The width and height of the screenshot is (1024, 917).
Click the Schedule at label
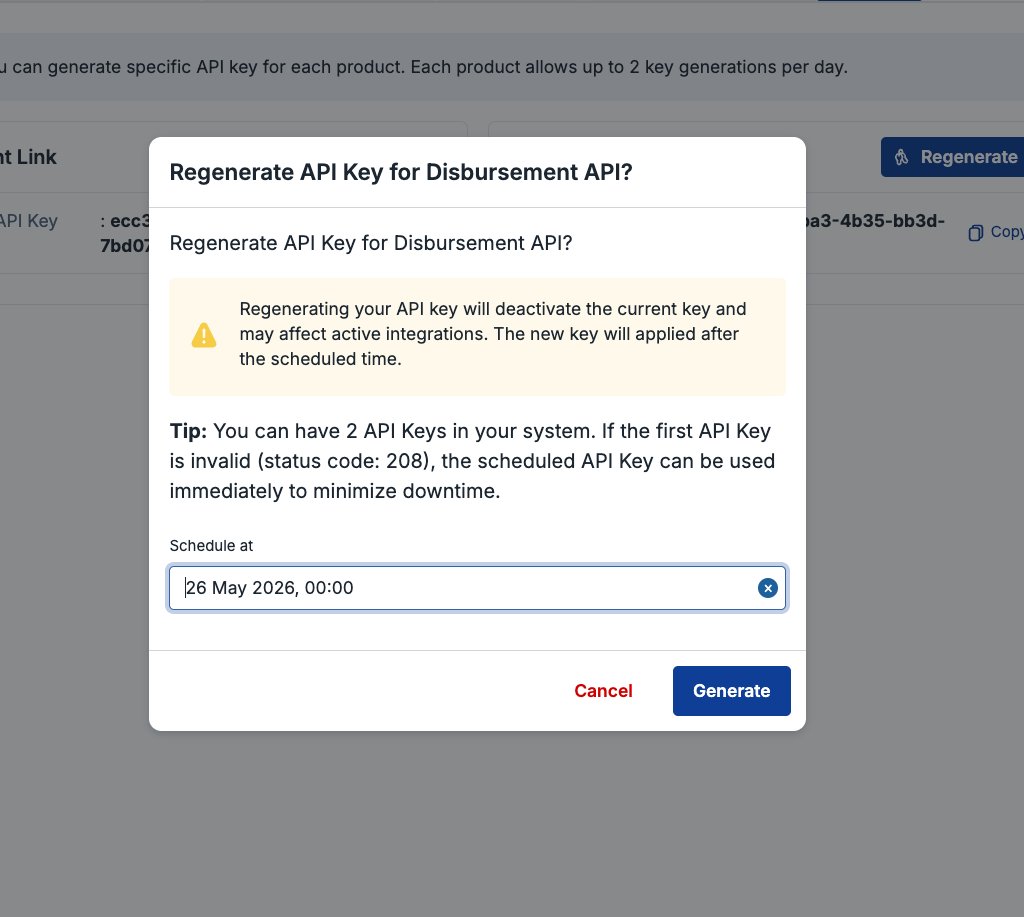pyautogui.click(x=211, y=546)
